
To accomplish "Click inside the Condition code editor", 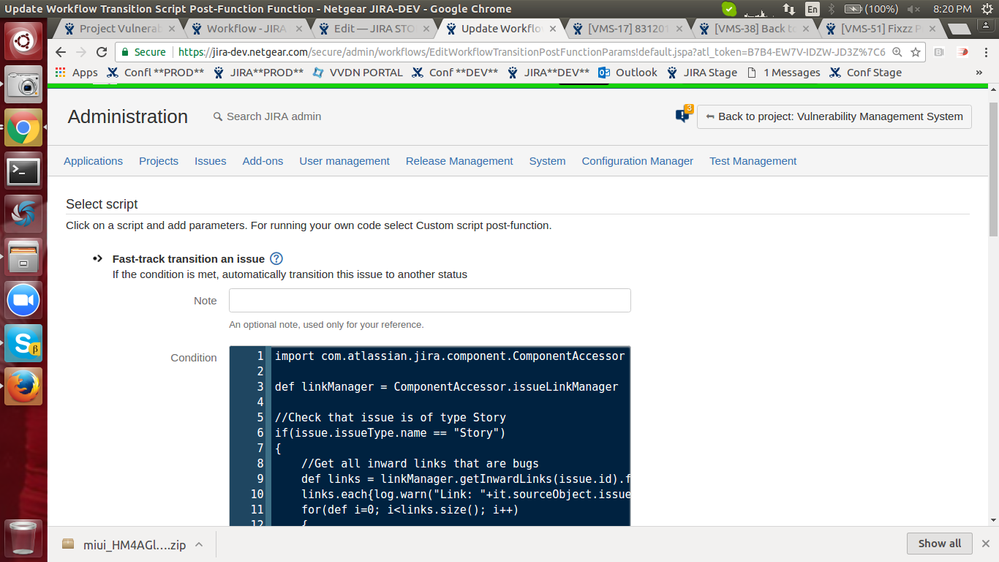I will point(430,436).
